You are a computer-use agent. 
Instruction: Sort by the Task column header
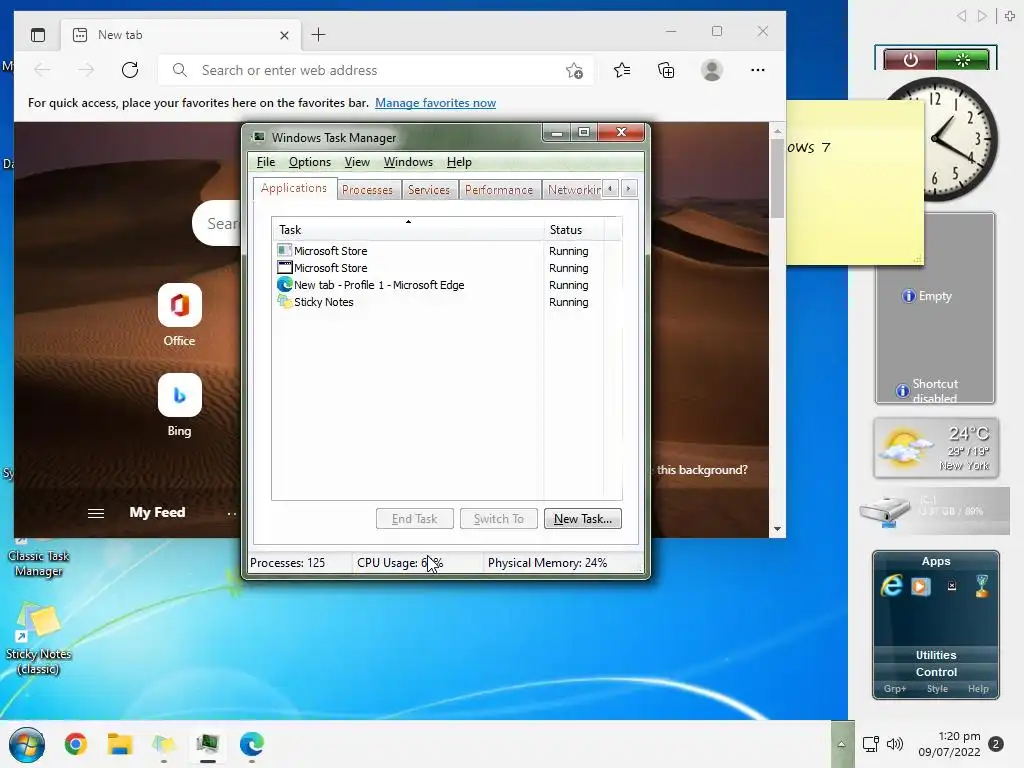(408, 230)
